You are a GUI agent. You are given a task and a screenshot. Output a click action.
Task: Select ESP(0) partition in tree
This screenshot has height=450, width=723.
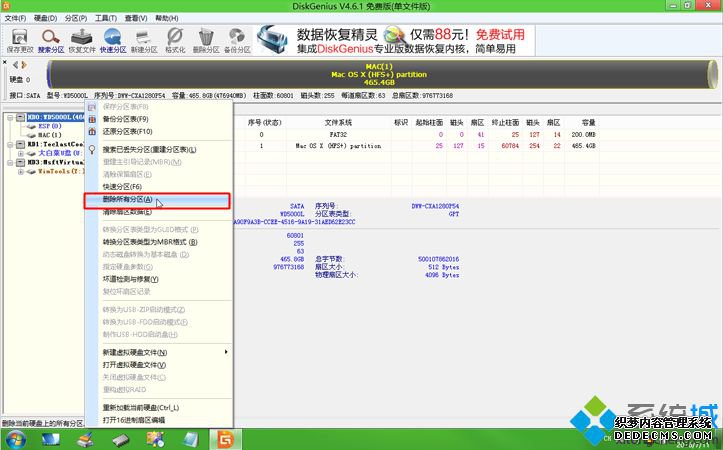50,126
